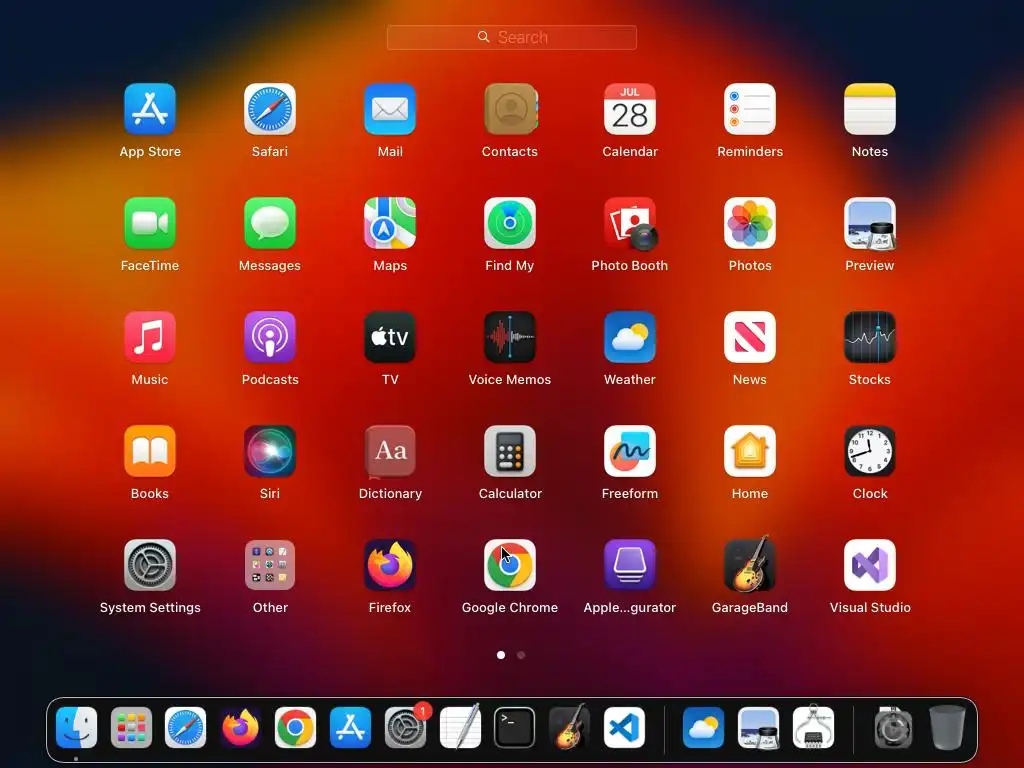Open System Settings from the Launchpad grid
The image size is (1024, 768).
pos(150,565)
